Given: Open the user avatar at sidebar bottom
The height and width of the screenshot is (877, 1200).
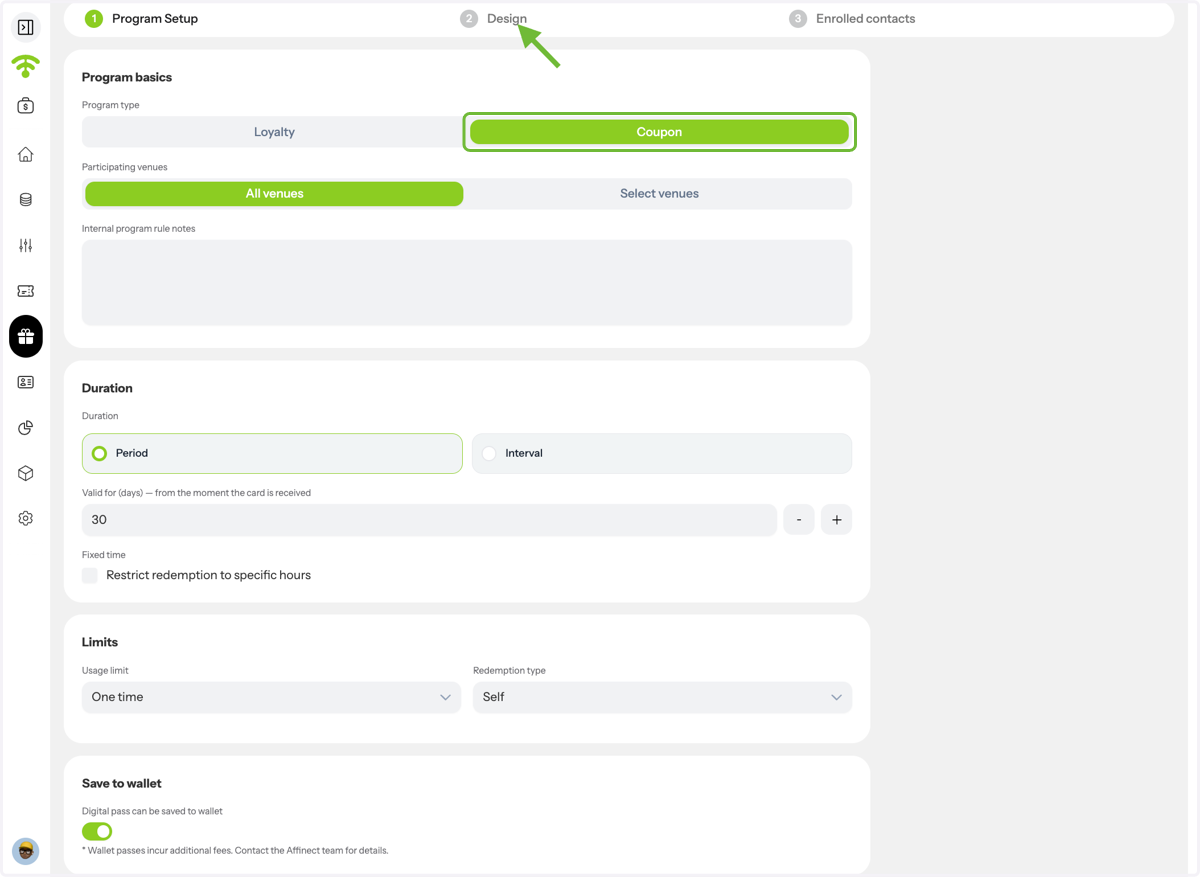Looking at the screenshot, I should click(x=26, y=851).
